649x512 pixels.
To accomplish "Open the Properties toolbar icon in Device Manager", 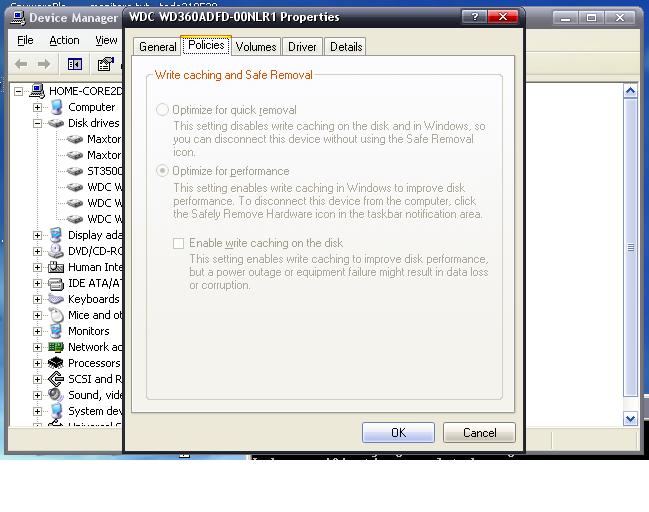I will point(106,64).
